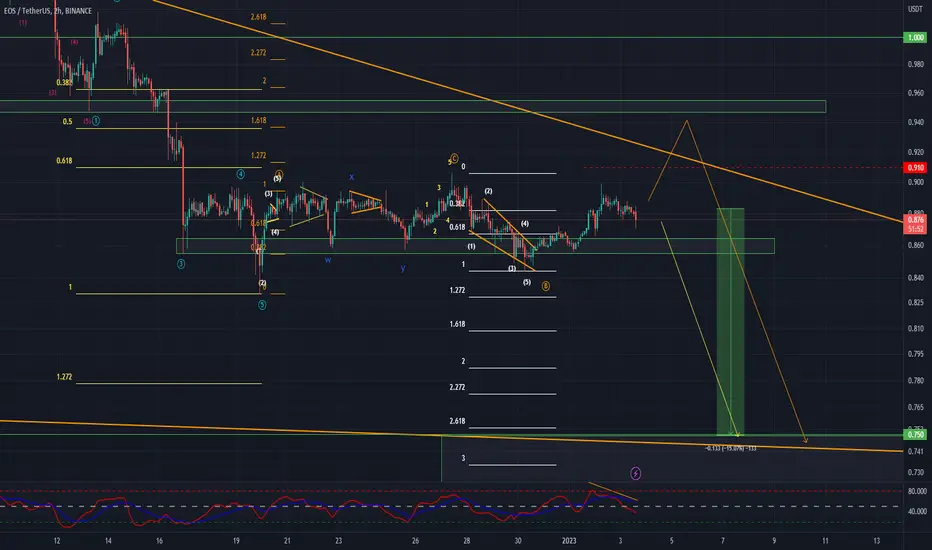Click the 0.980 price axis value
Viewport: 932px width, 550px height.
[915, 64]
